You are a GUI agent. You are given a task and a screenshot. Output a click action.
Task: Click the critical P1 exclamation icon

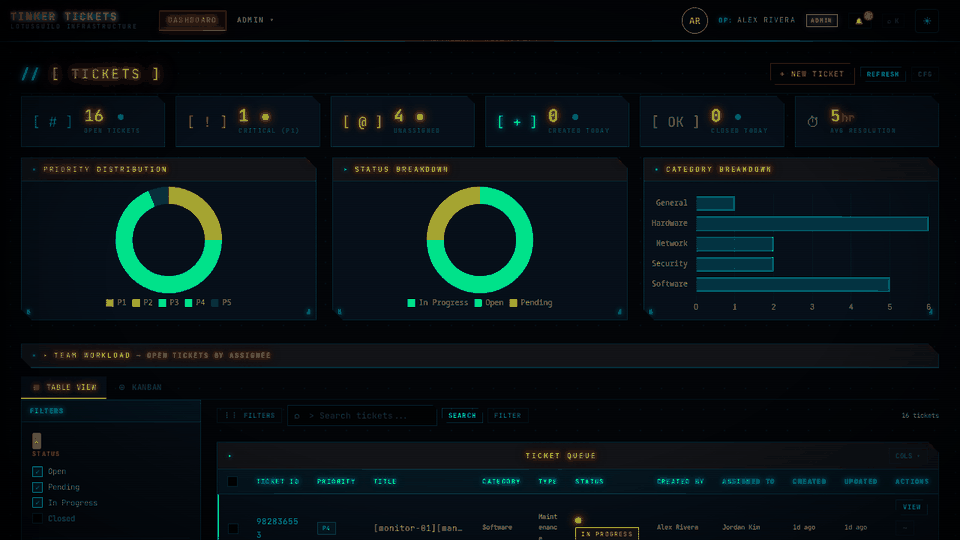[x=207, y=122]
